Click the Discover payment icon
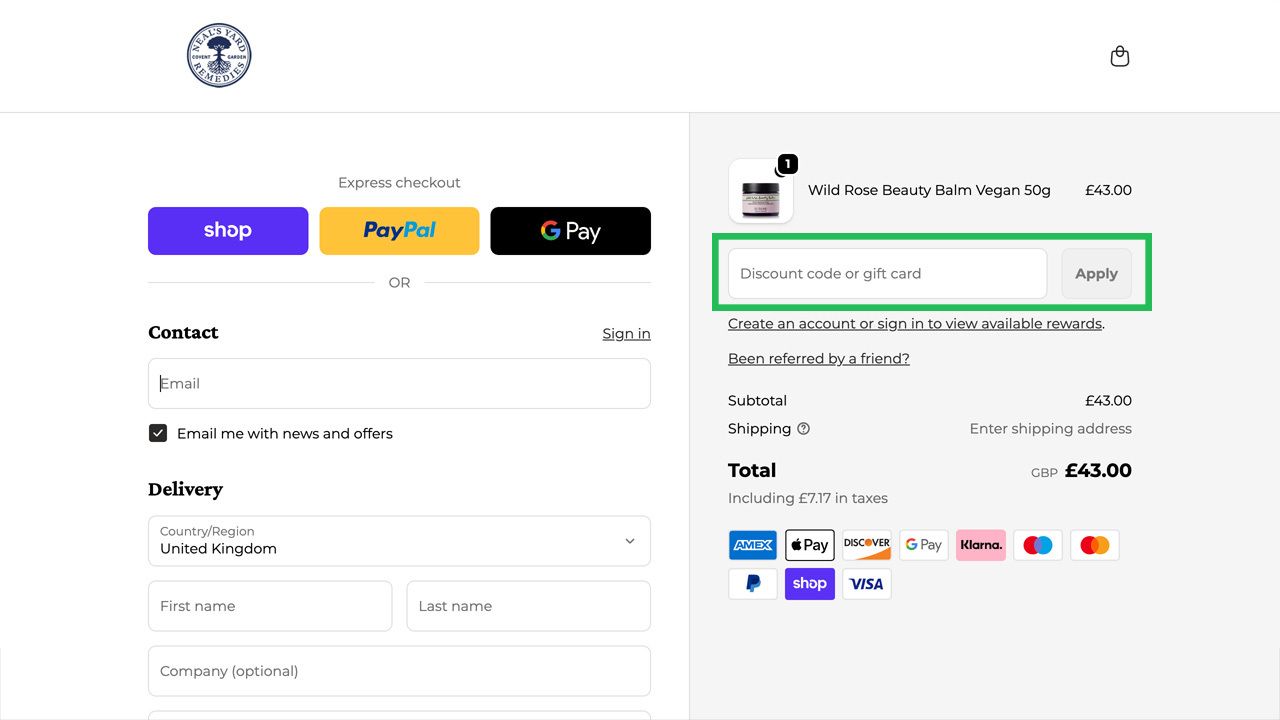 click(x=866, y=544)
